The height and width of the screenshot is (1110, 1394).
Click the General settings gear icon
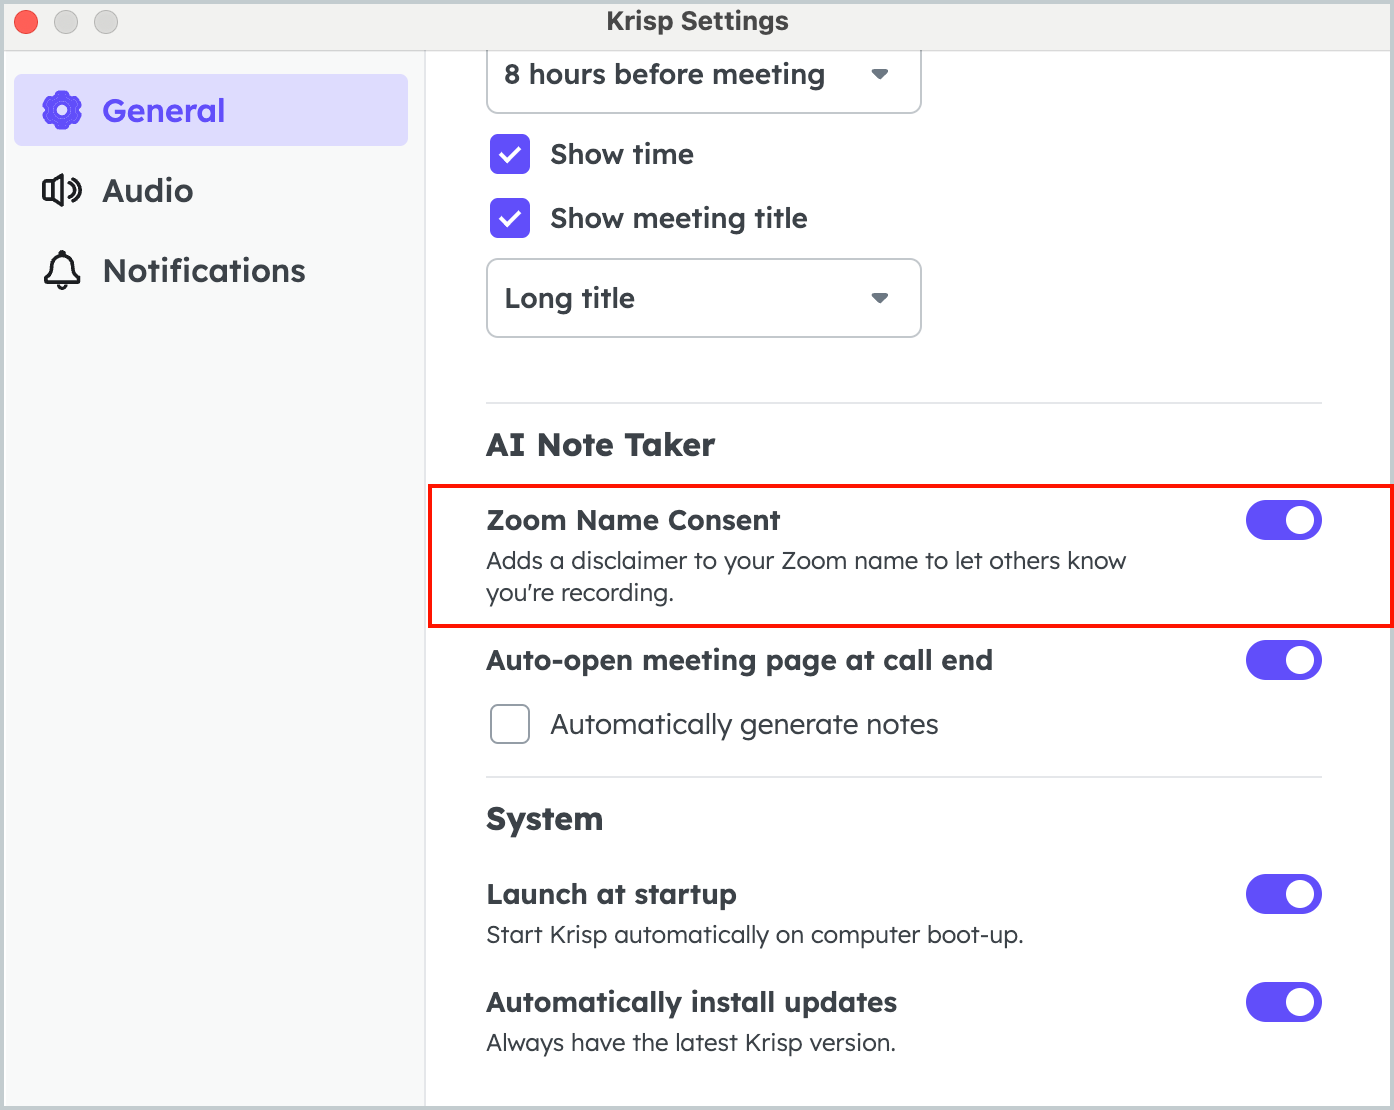62,110
